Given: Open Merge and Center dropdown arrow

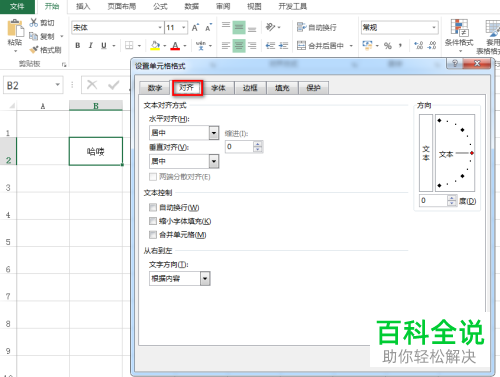Looking at the screenshot, I should click(x=351, y=46).
